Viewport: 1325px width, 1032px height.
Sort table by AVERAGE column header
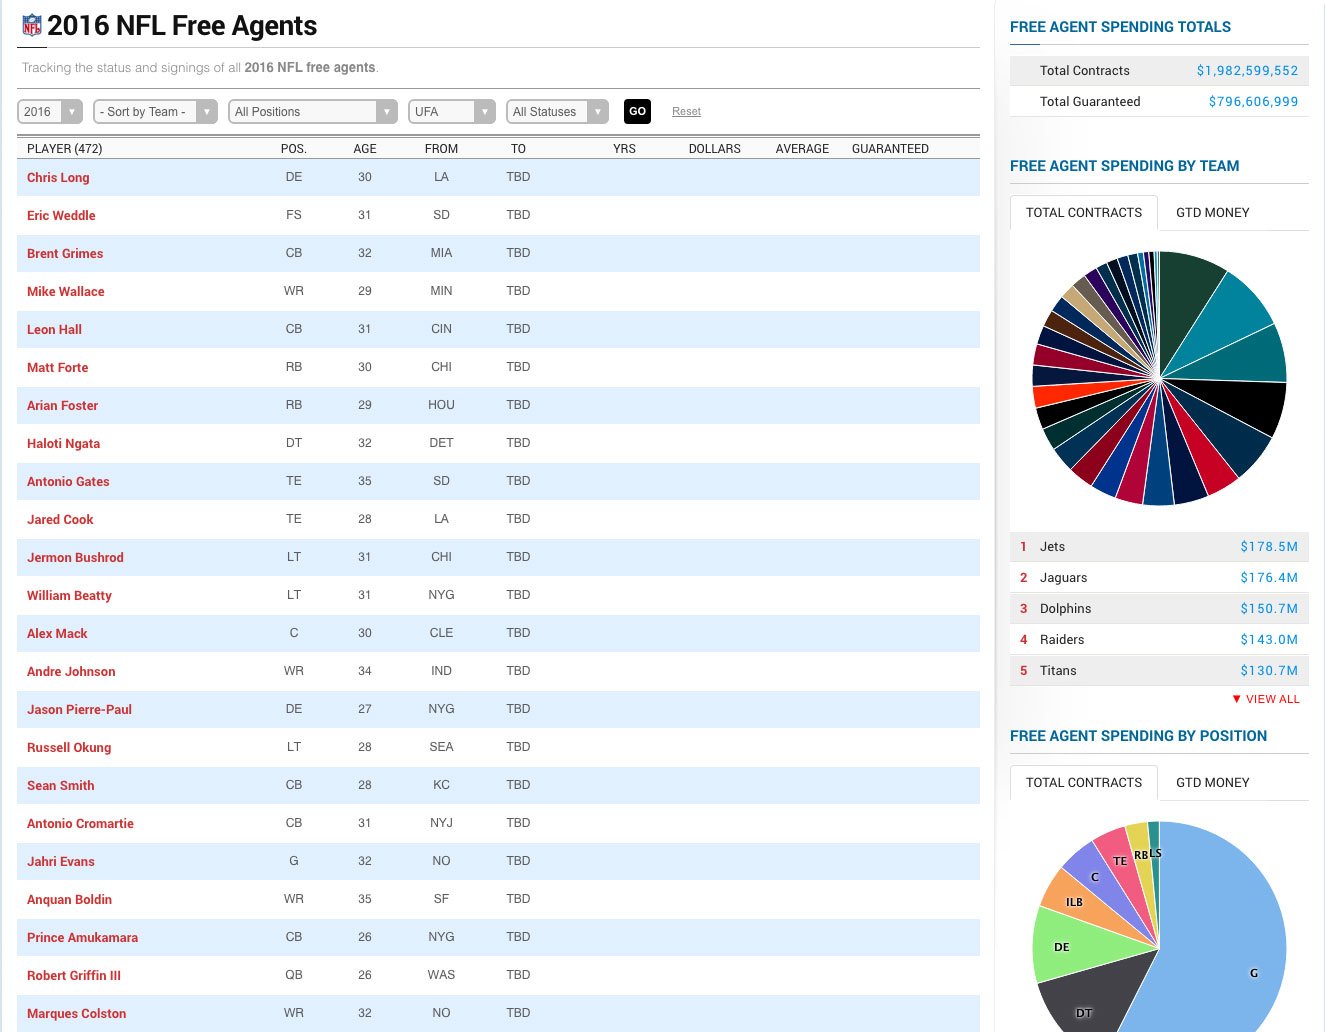pyautogui.click(x=802, y=148)
